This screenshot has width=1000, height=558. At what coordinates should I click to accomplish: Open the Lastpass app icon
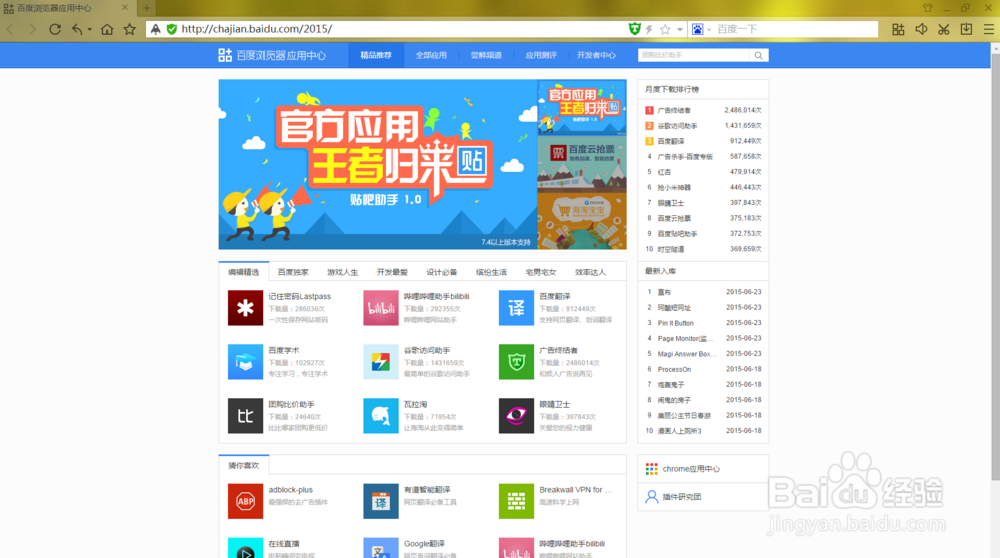[x=246, y=308]
